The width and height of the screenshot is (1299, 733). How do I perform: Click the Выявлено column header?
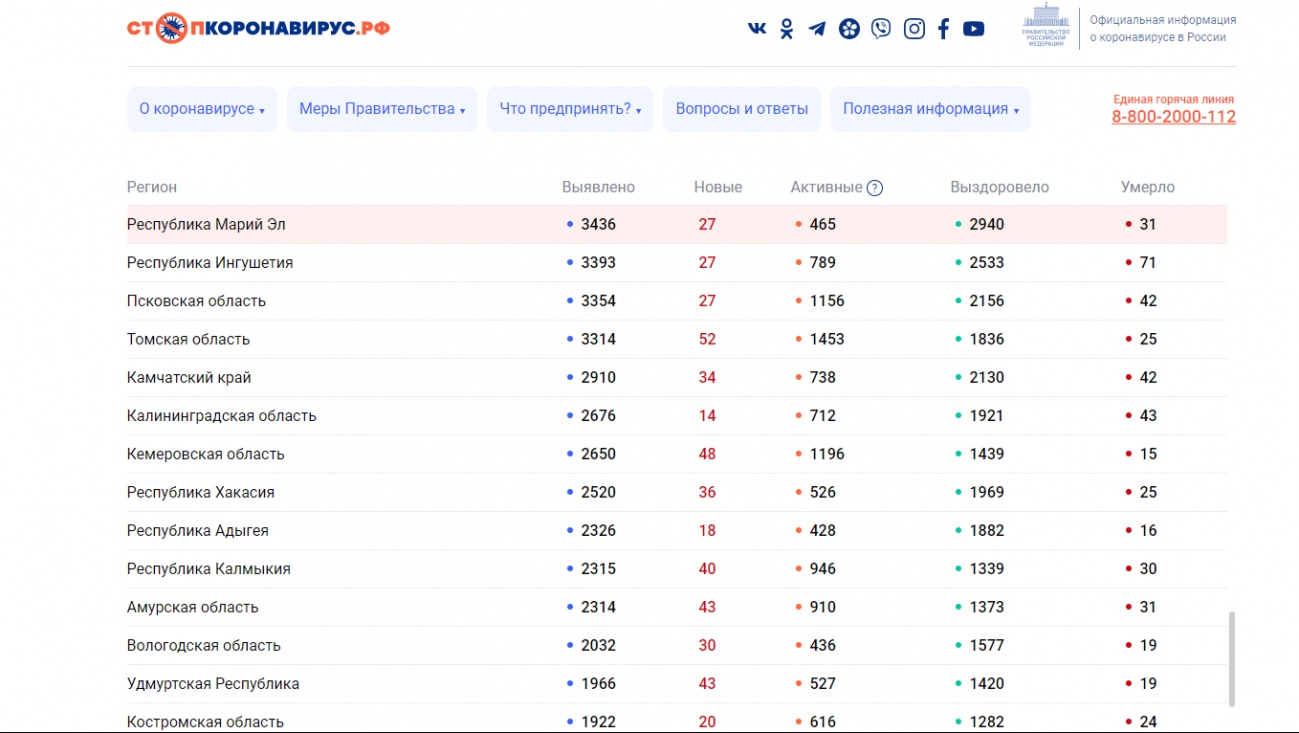pos(598,188)
